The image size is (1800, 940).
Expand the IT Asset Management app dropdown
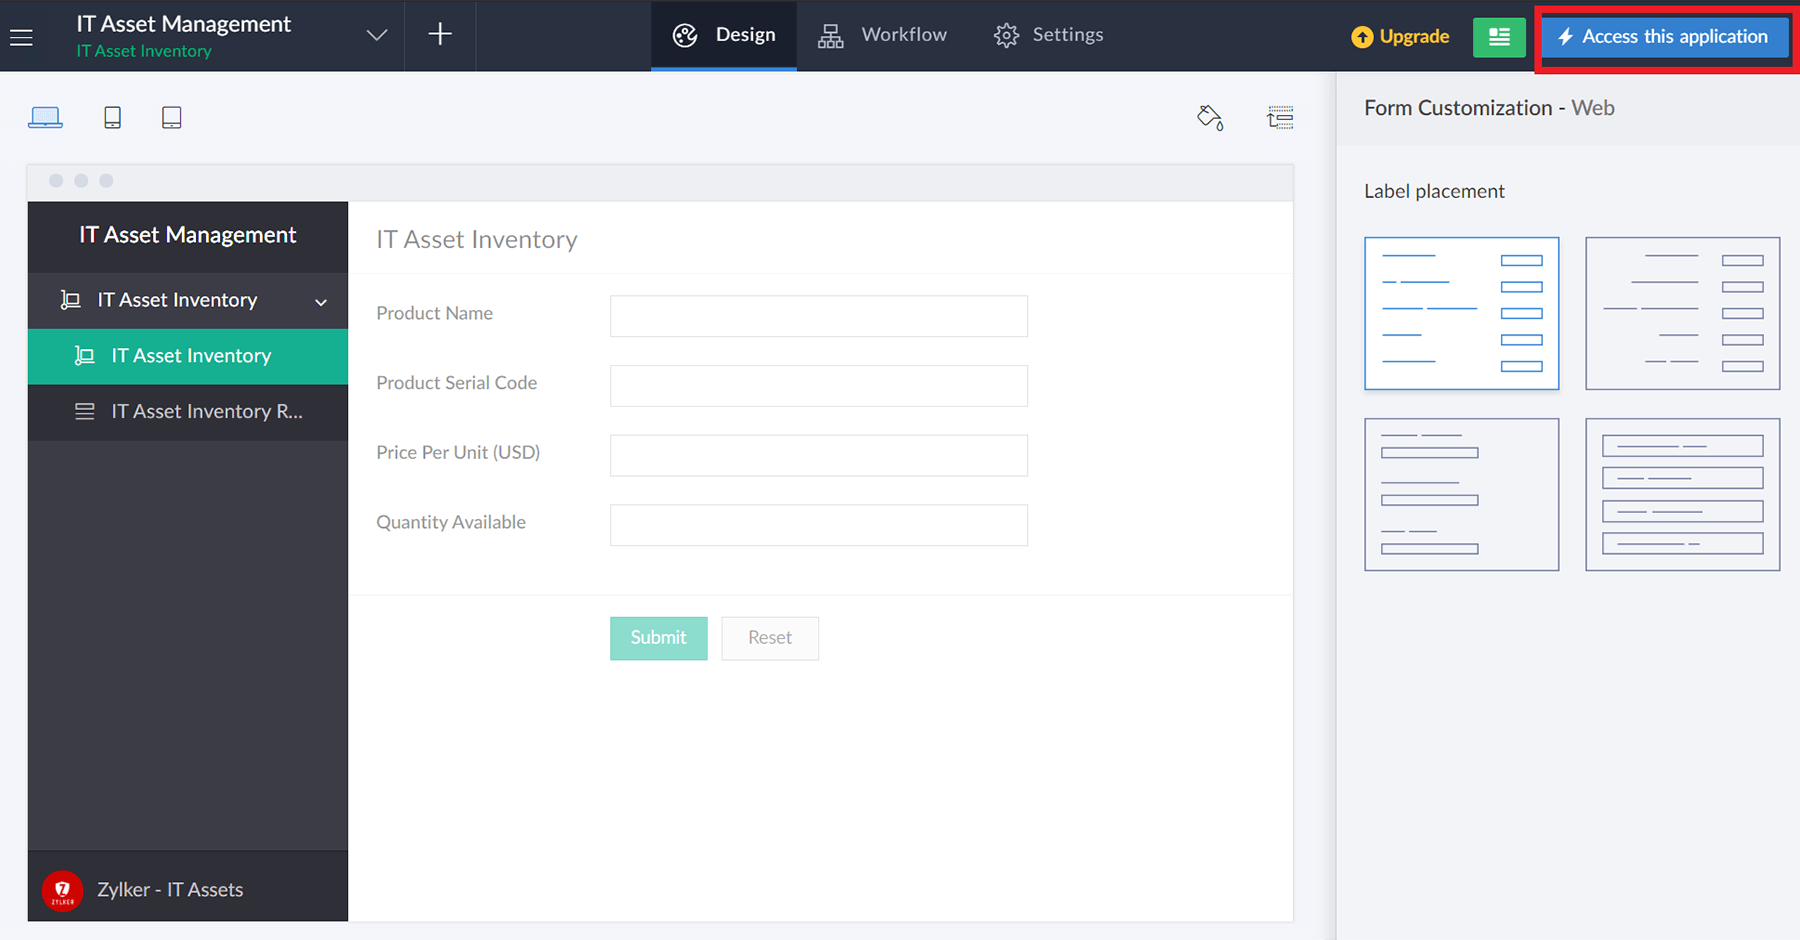click(376, 34)
